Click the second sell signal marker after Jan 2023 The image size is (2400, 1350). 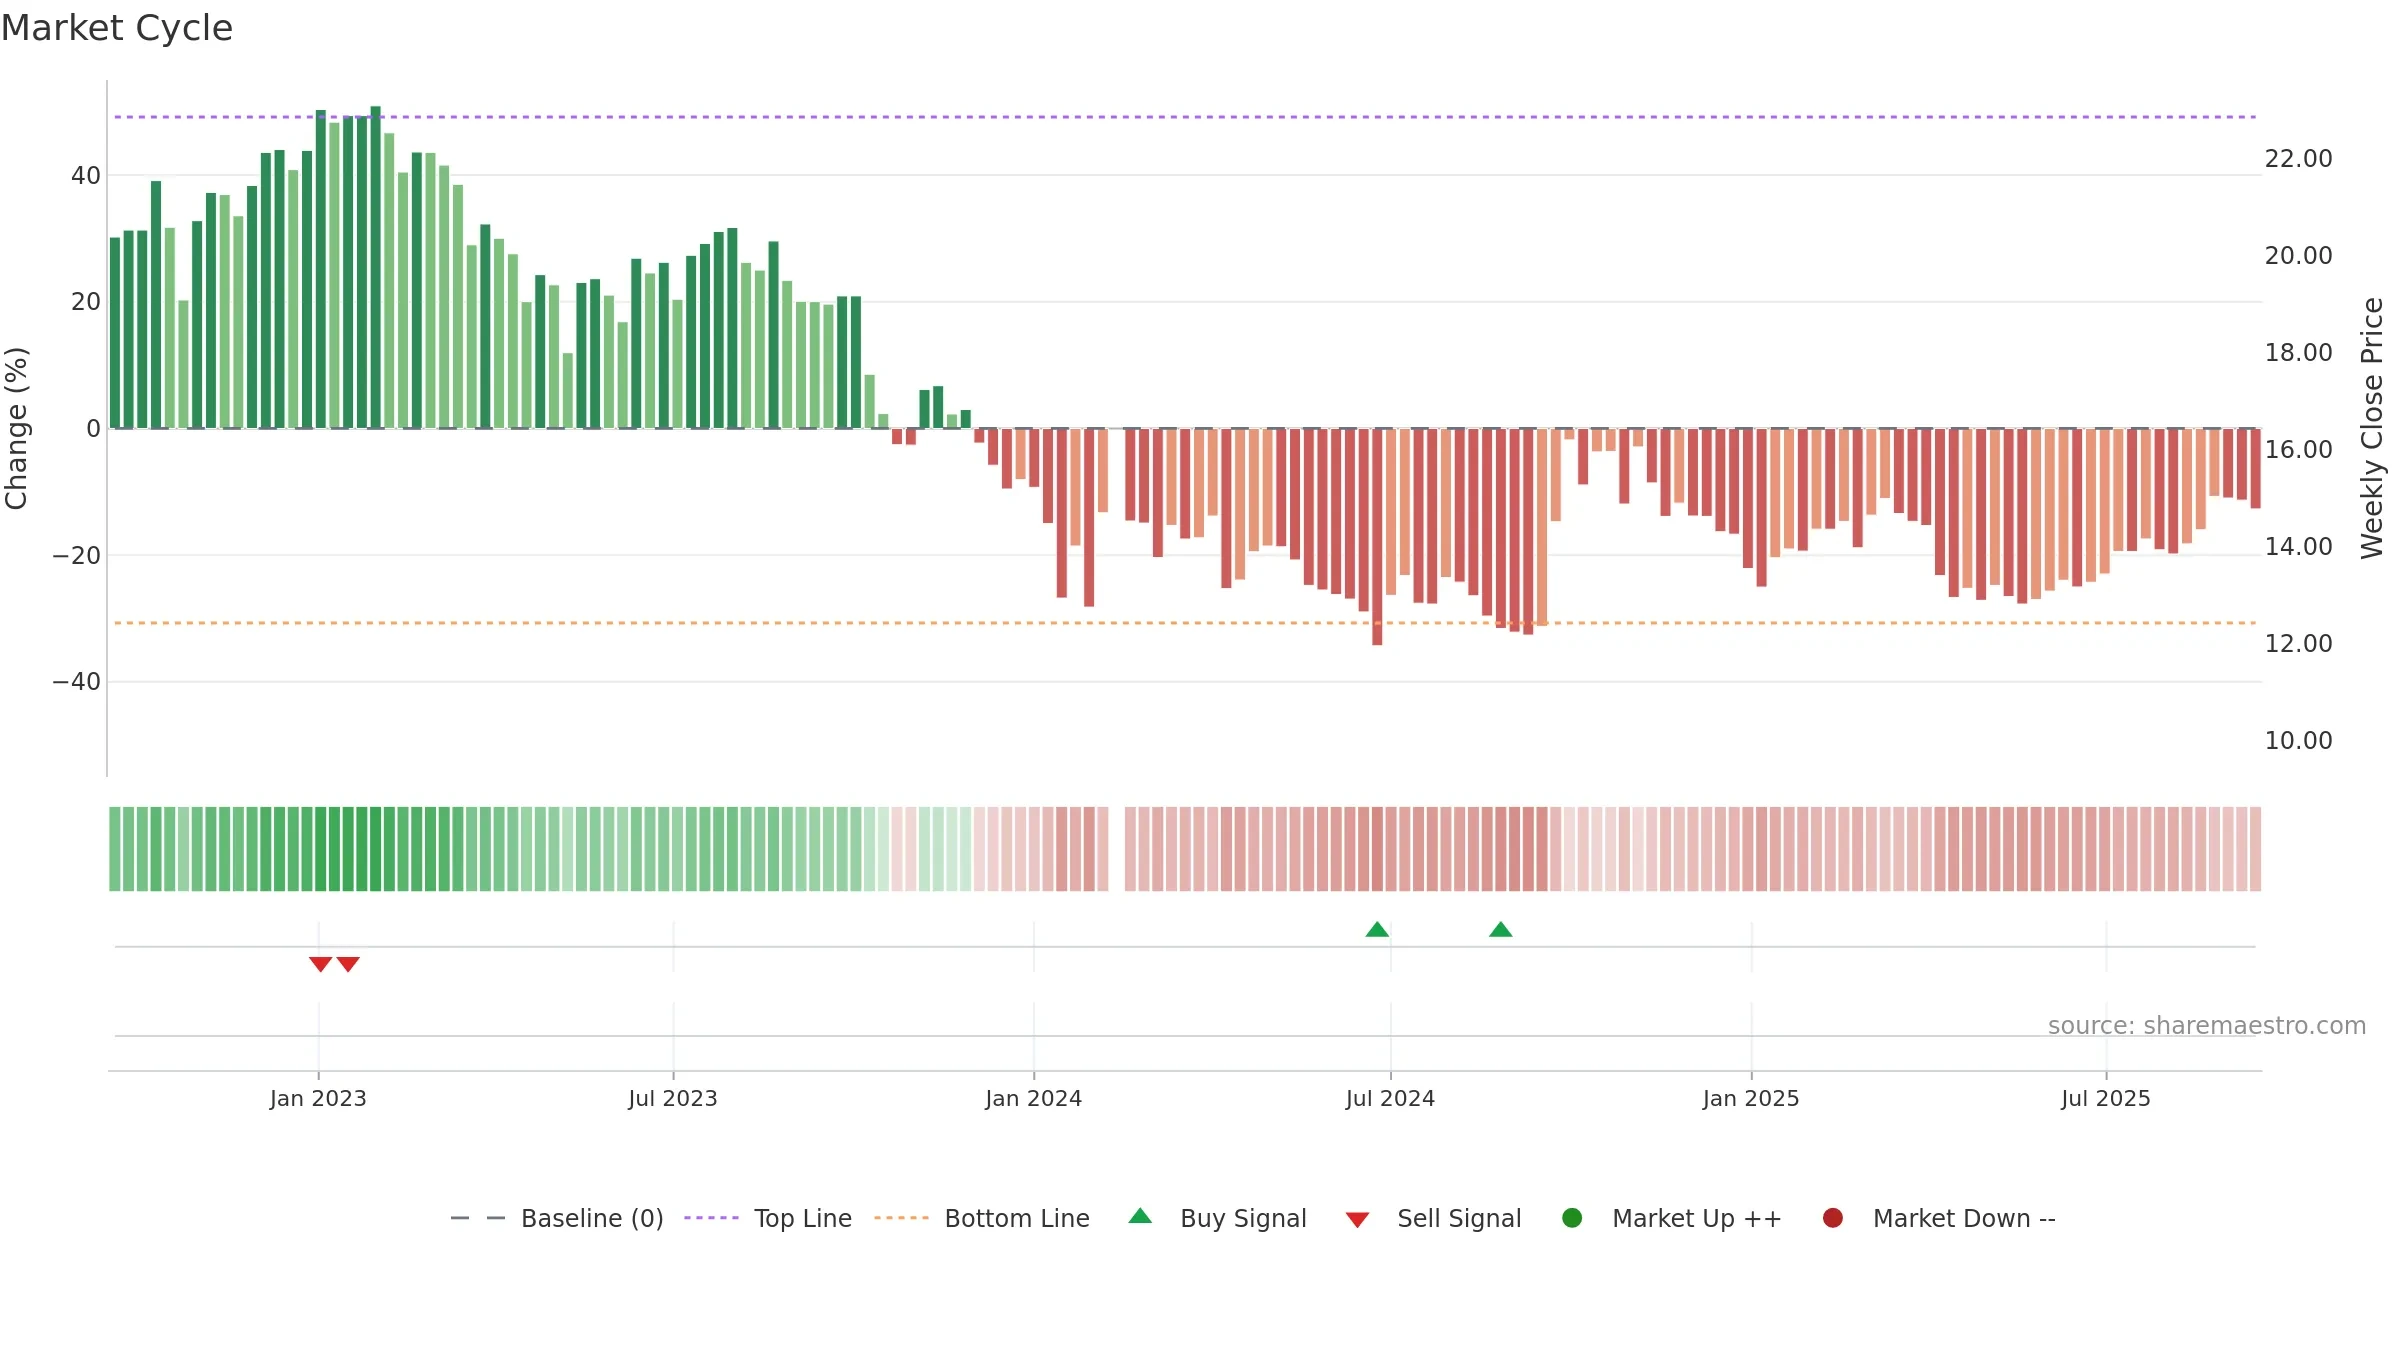tap(348, 964)
